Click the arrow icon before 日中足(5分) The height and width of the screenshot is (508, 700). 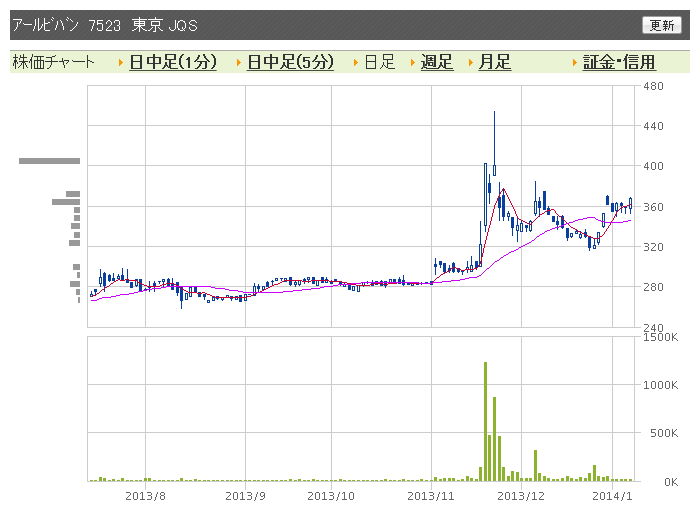[239, 62]
